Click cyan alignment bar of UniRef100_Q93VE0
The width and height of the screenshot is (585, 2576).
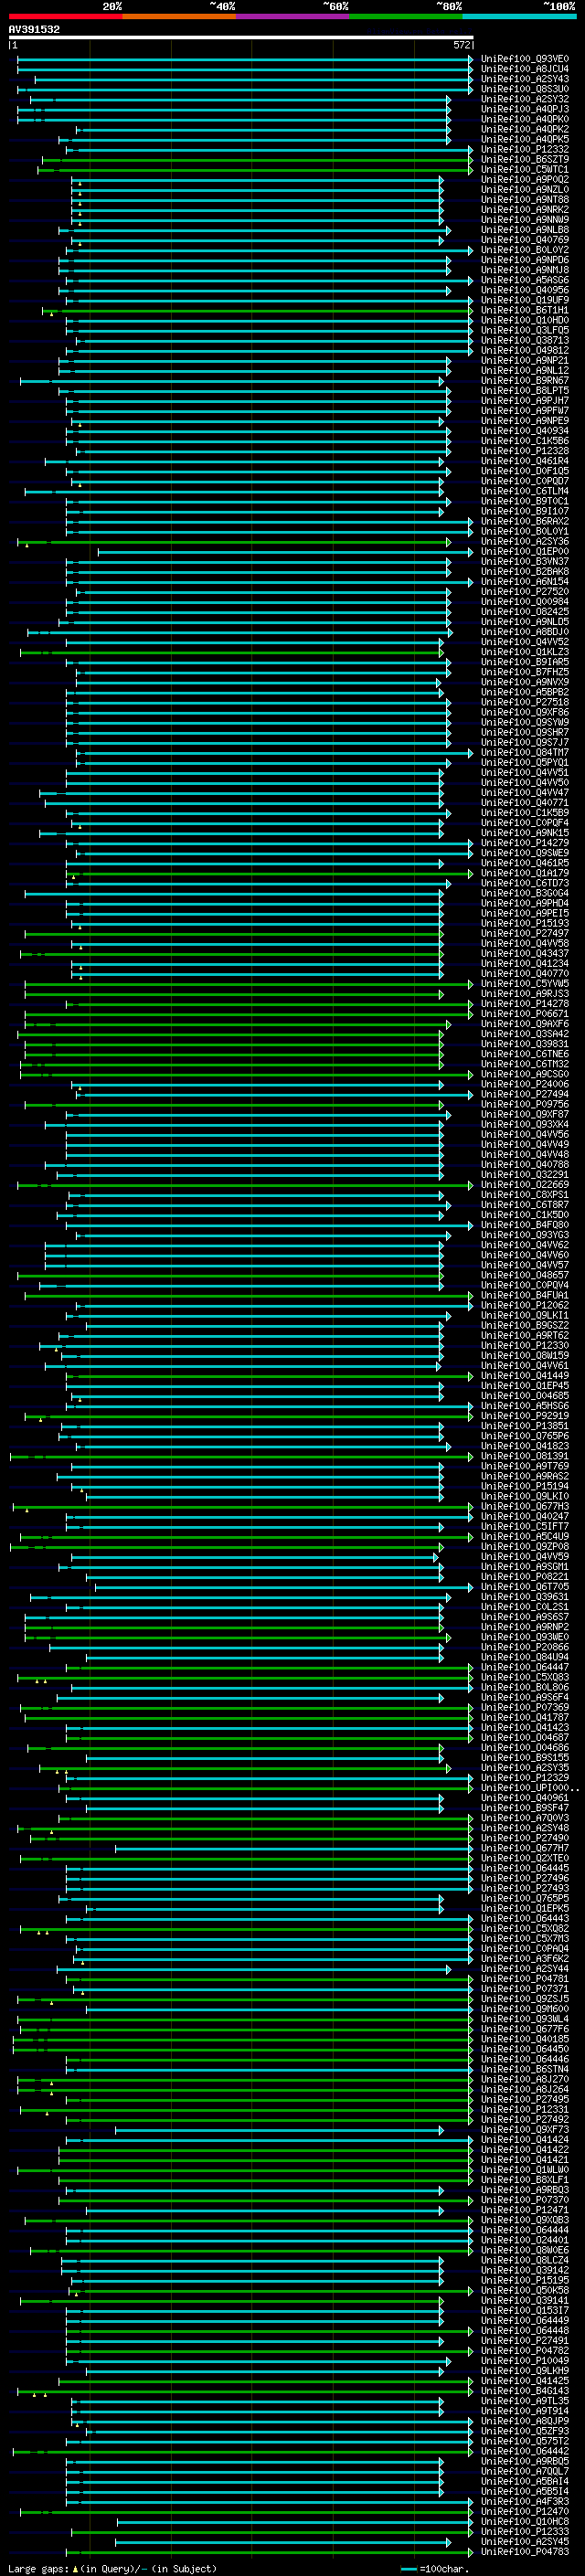(245, 59)
